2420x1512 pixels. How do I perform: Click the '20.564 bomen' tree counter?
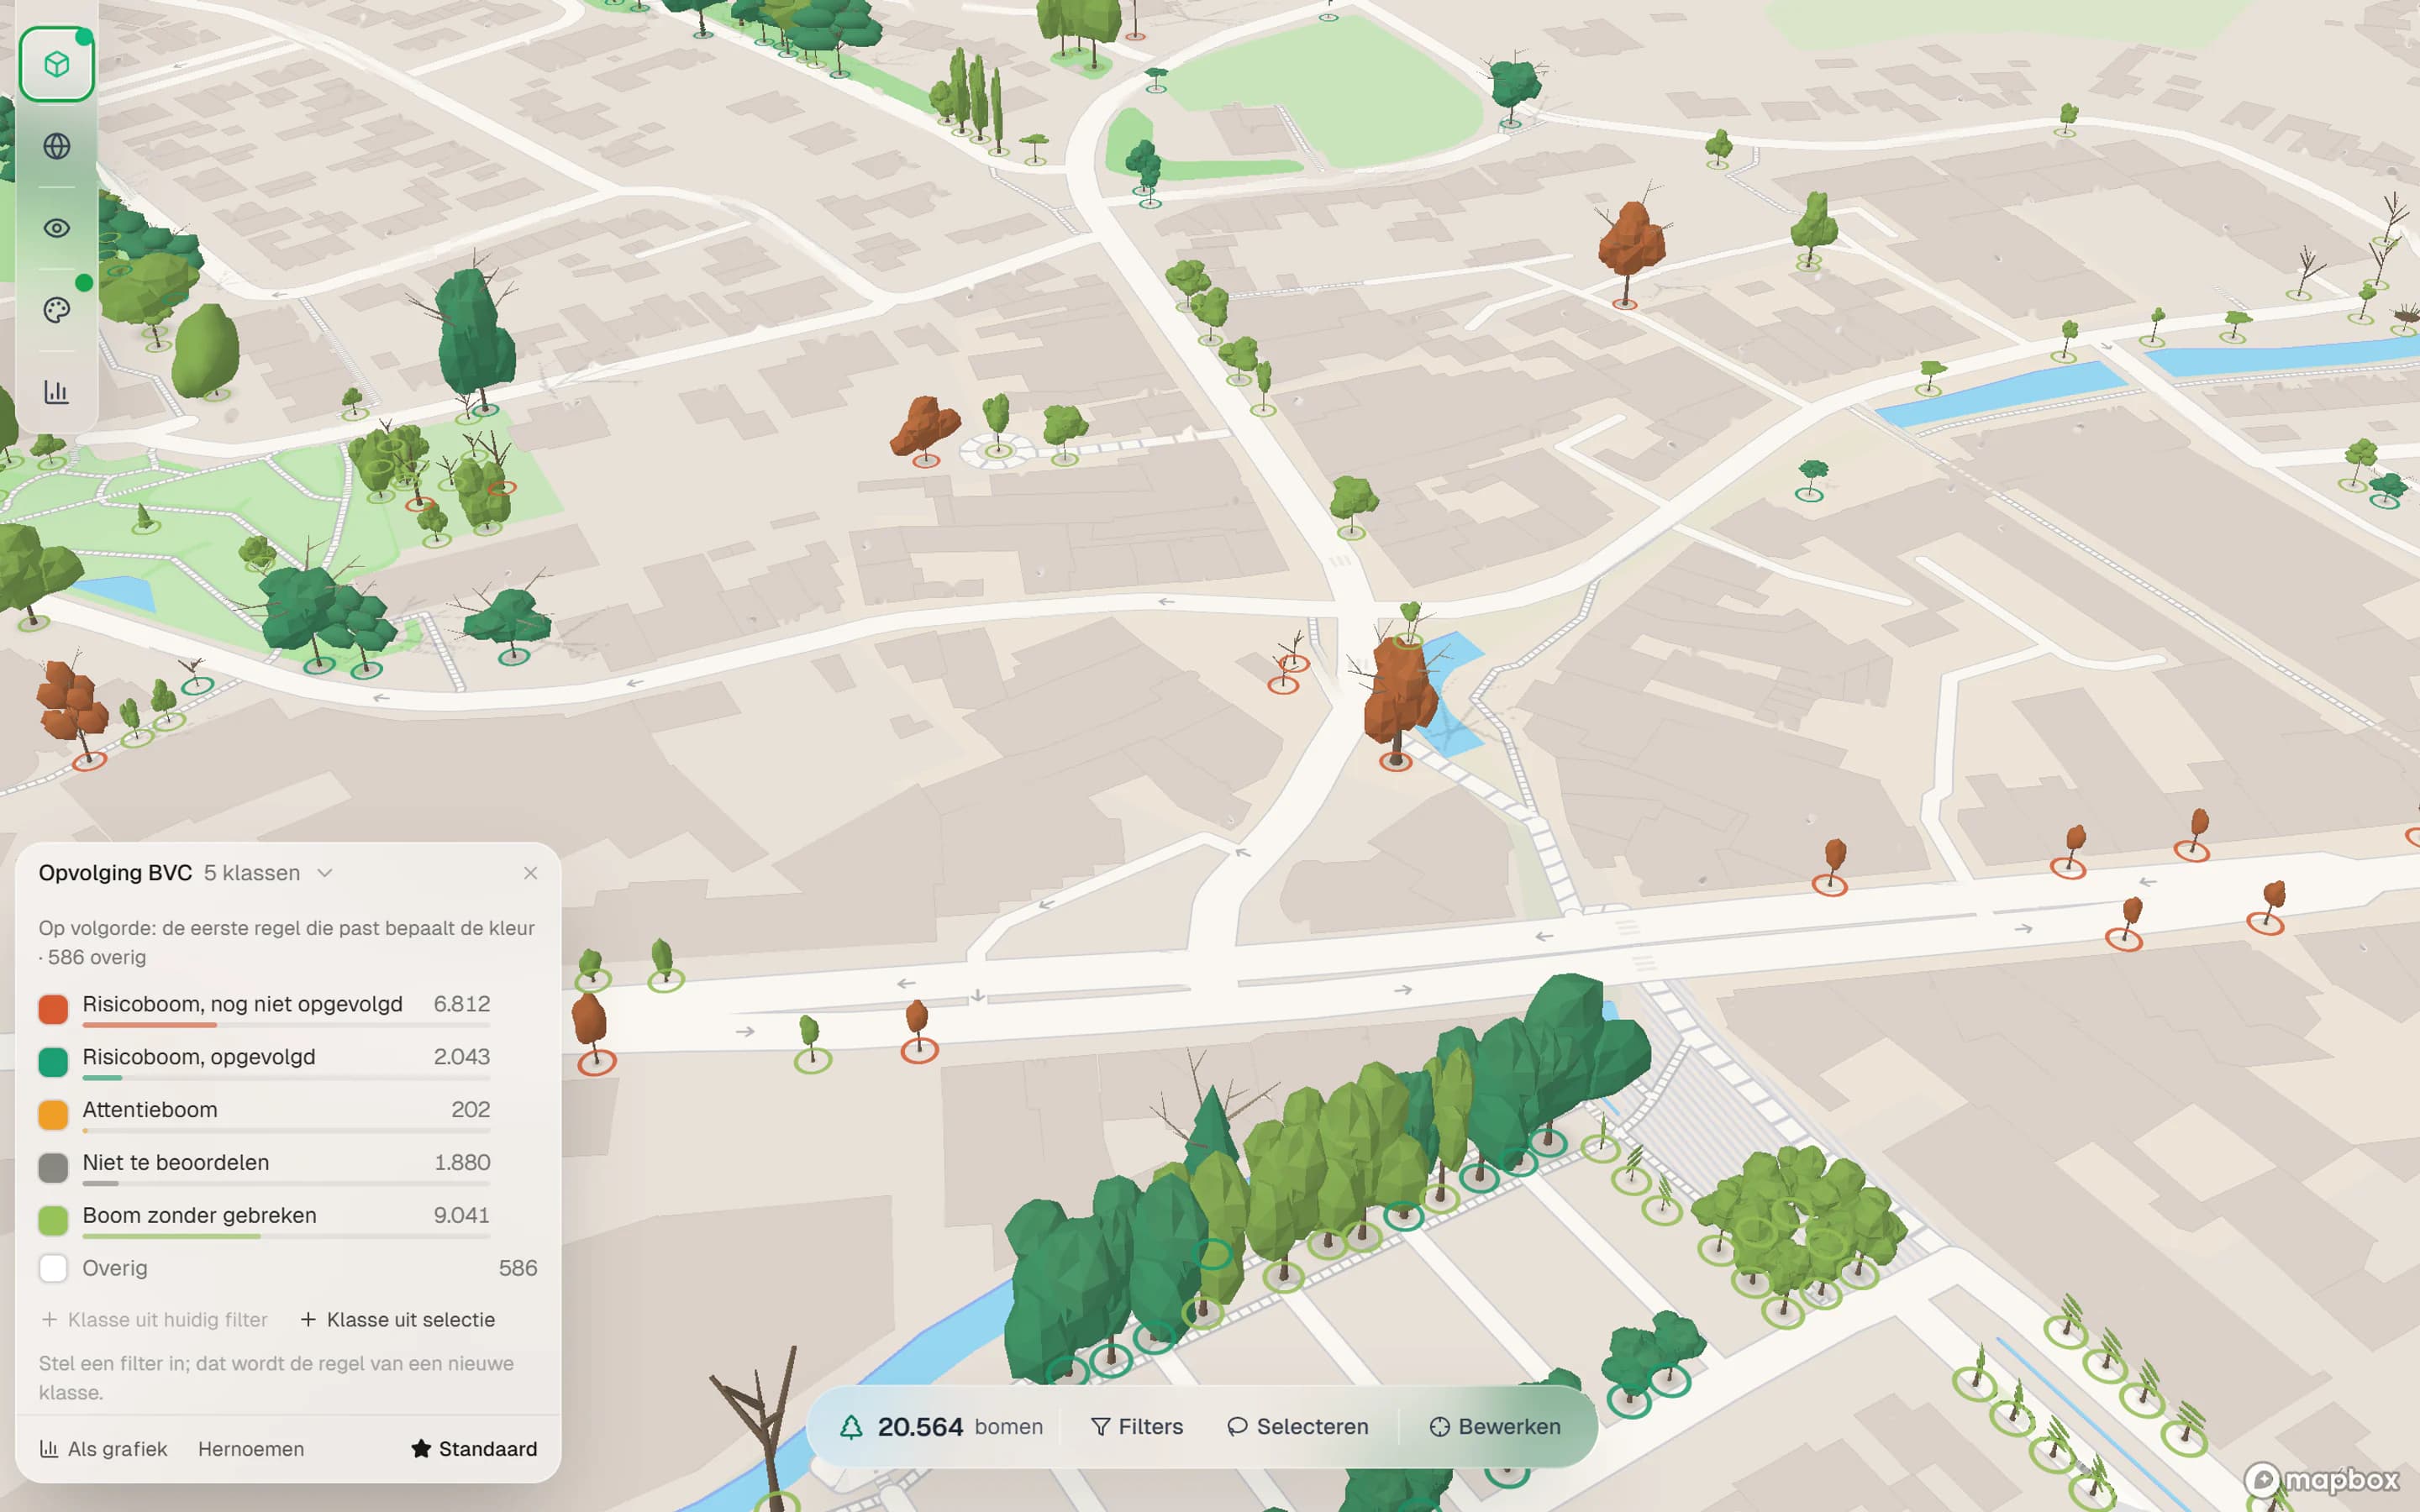(941, 1427)
